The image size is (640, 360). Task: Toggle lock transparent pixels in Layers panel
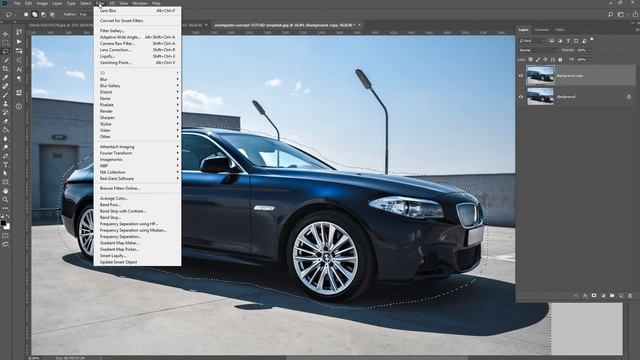pyautogui.click(x=530, y=60)
